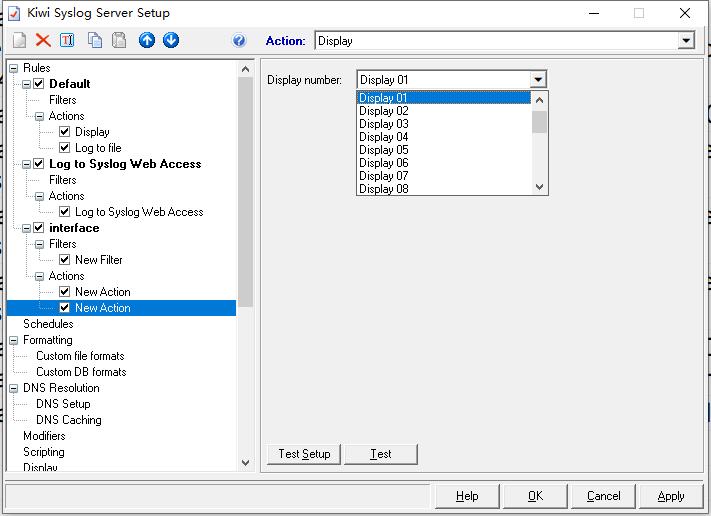Move item up with blue arrow
The height and width of the screenshot is (516, 711).
pyautogui.click(x=147, y=40)
